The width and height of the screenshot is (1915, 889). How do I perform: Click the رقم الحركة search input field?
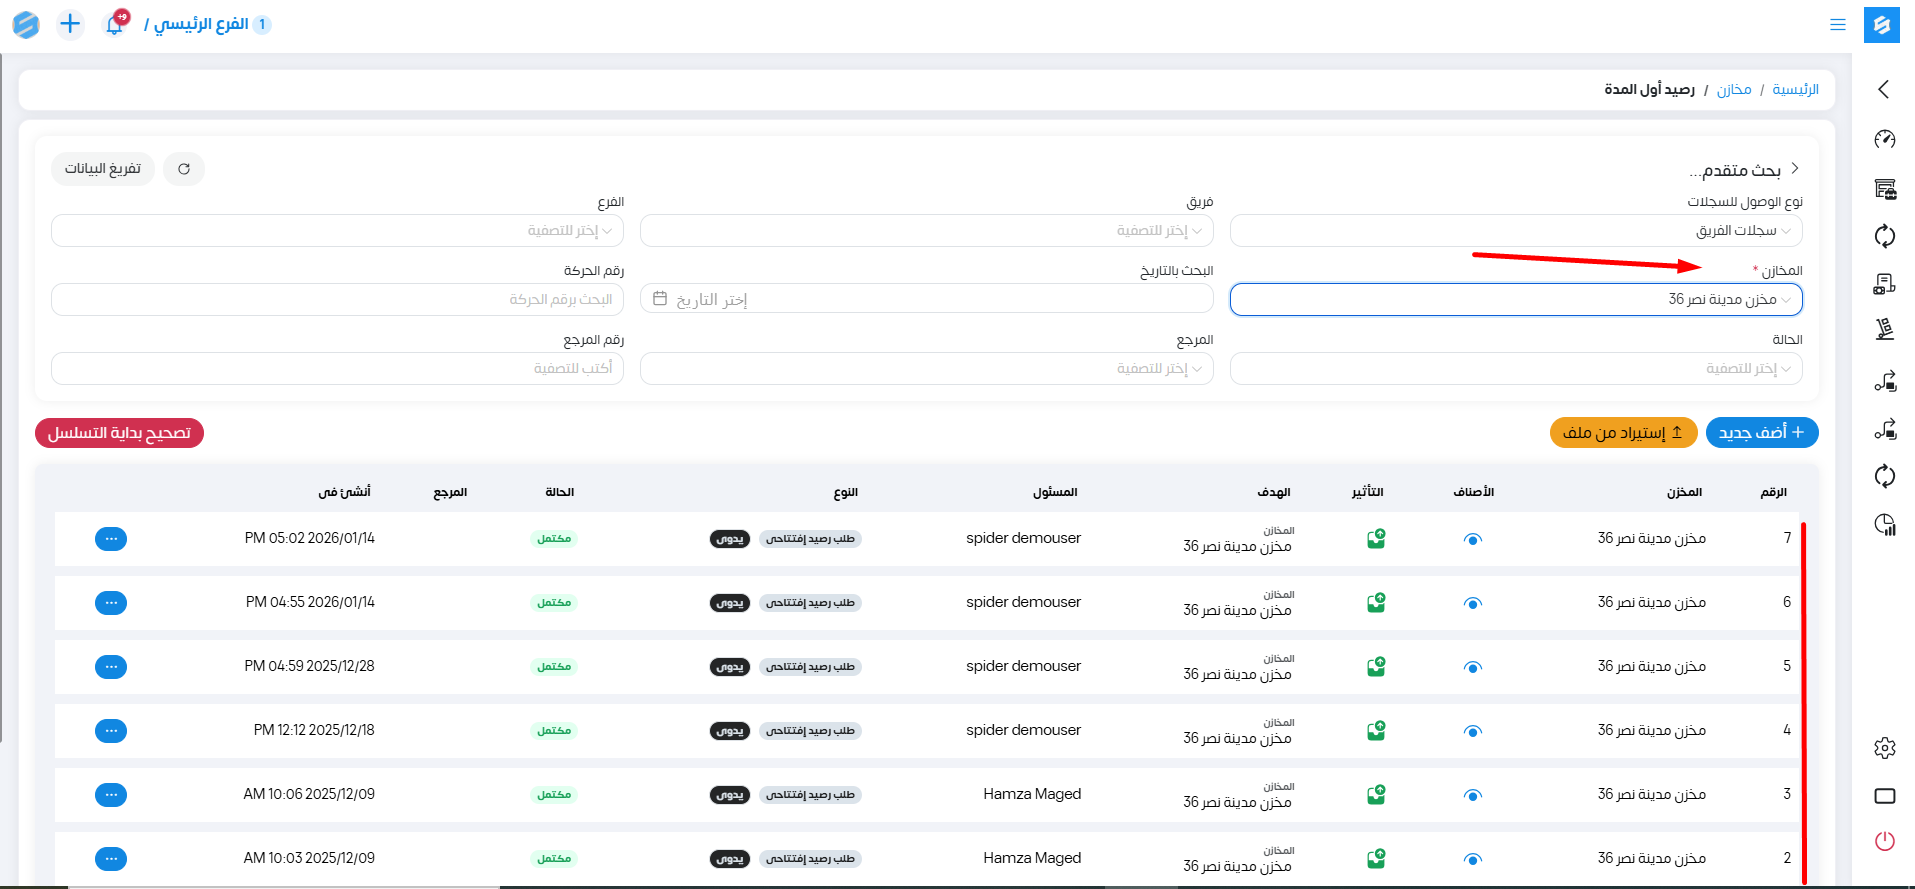click(x=337, y=299)
